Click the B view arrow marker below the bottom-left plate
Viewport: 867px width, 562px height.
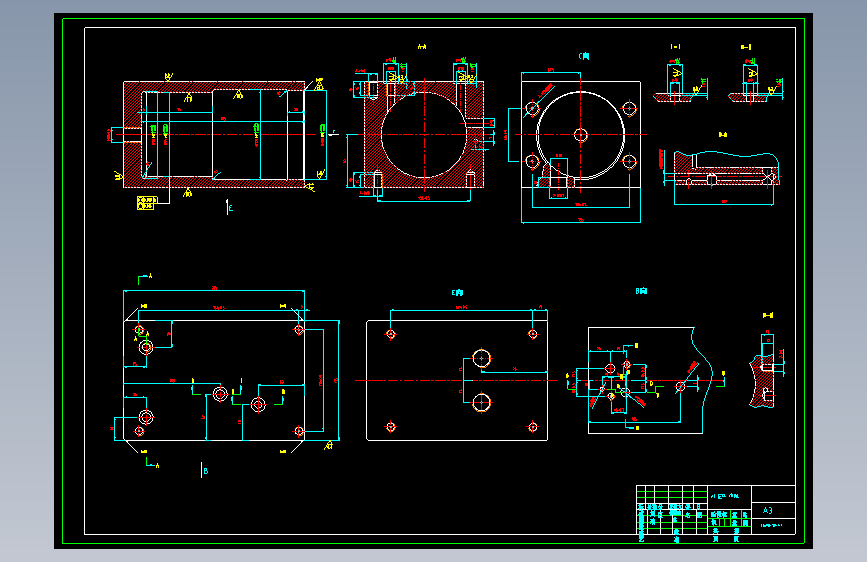204,470
